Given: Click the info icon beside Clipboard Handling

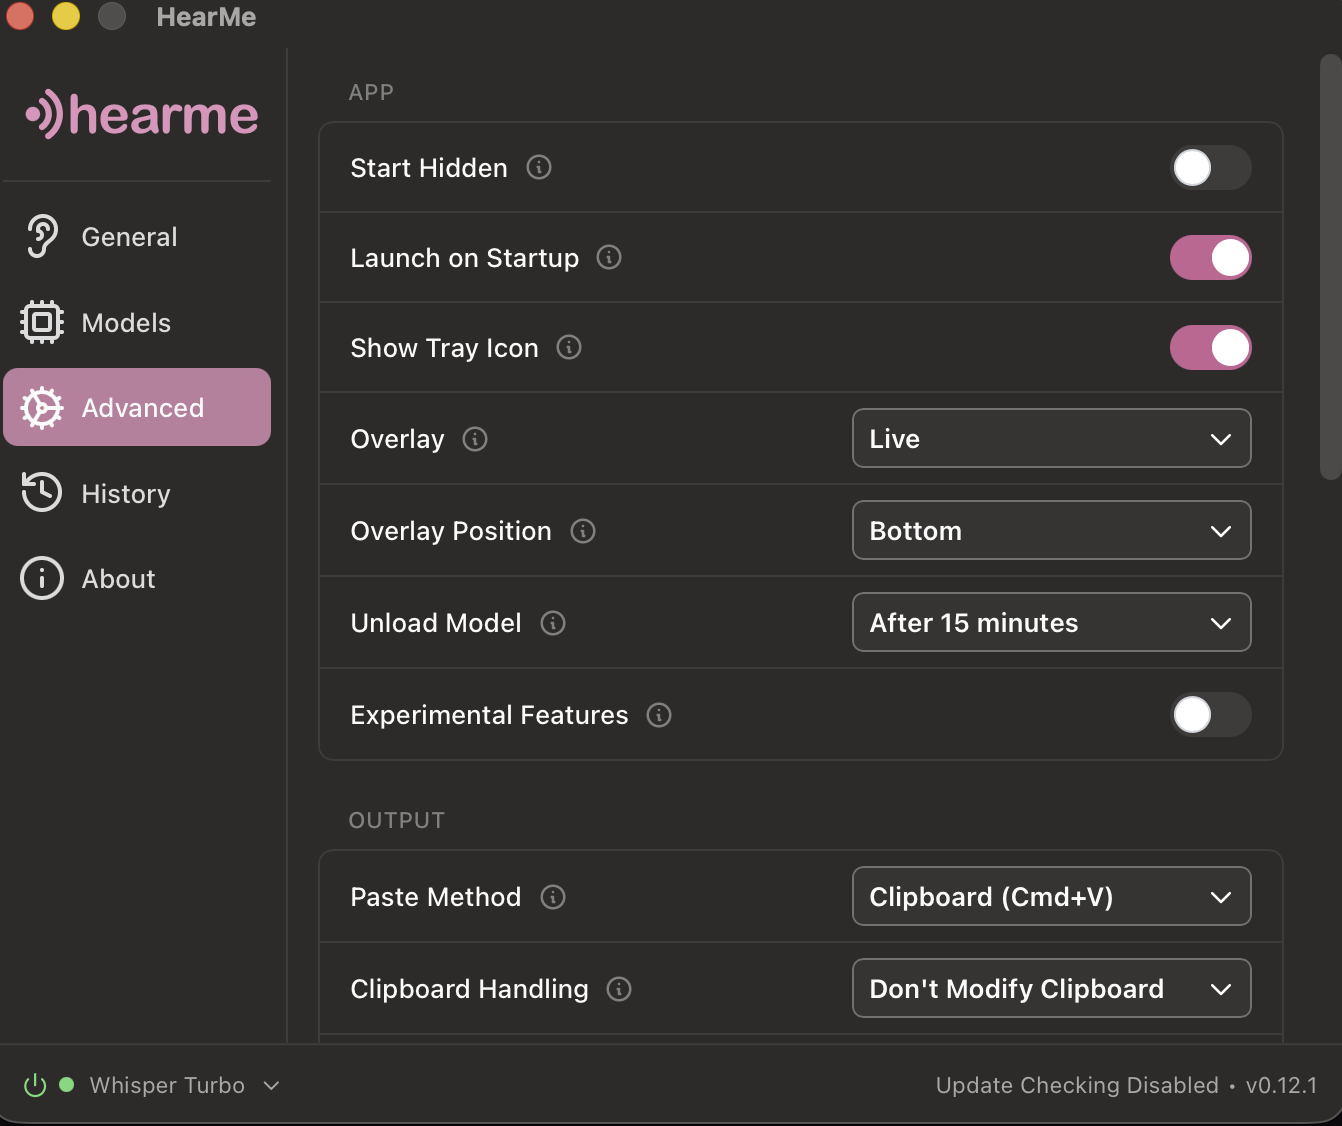Looking at the screenshot, I should click(x=619, y=989).
